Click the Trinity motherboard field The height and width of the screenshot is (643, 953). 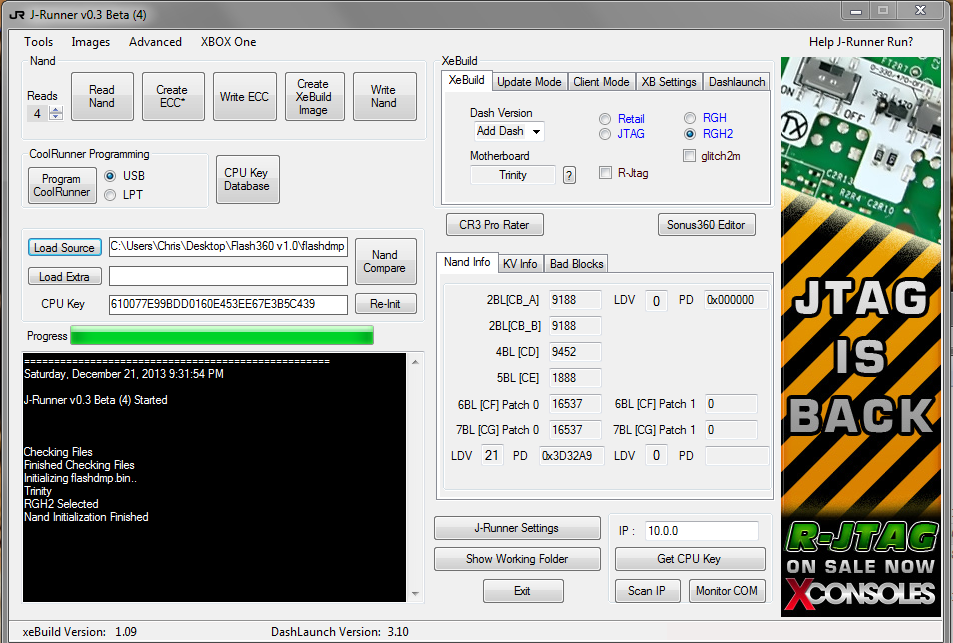[513, 175]
